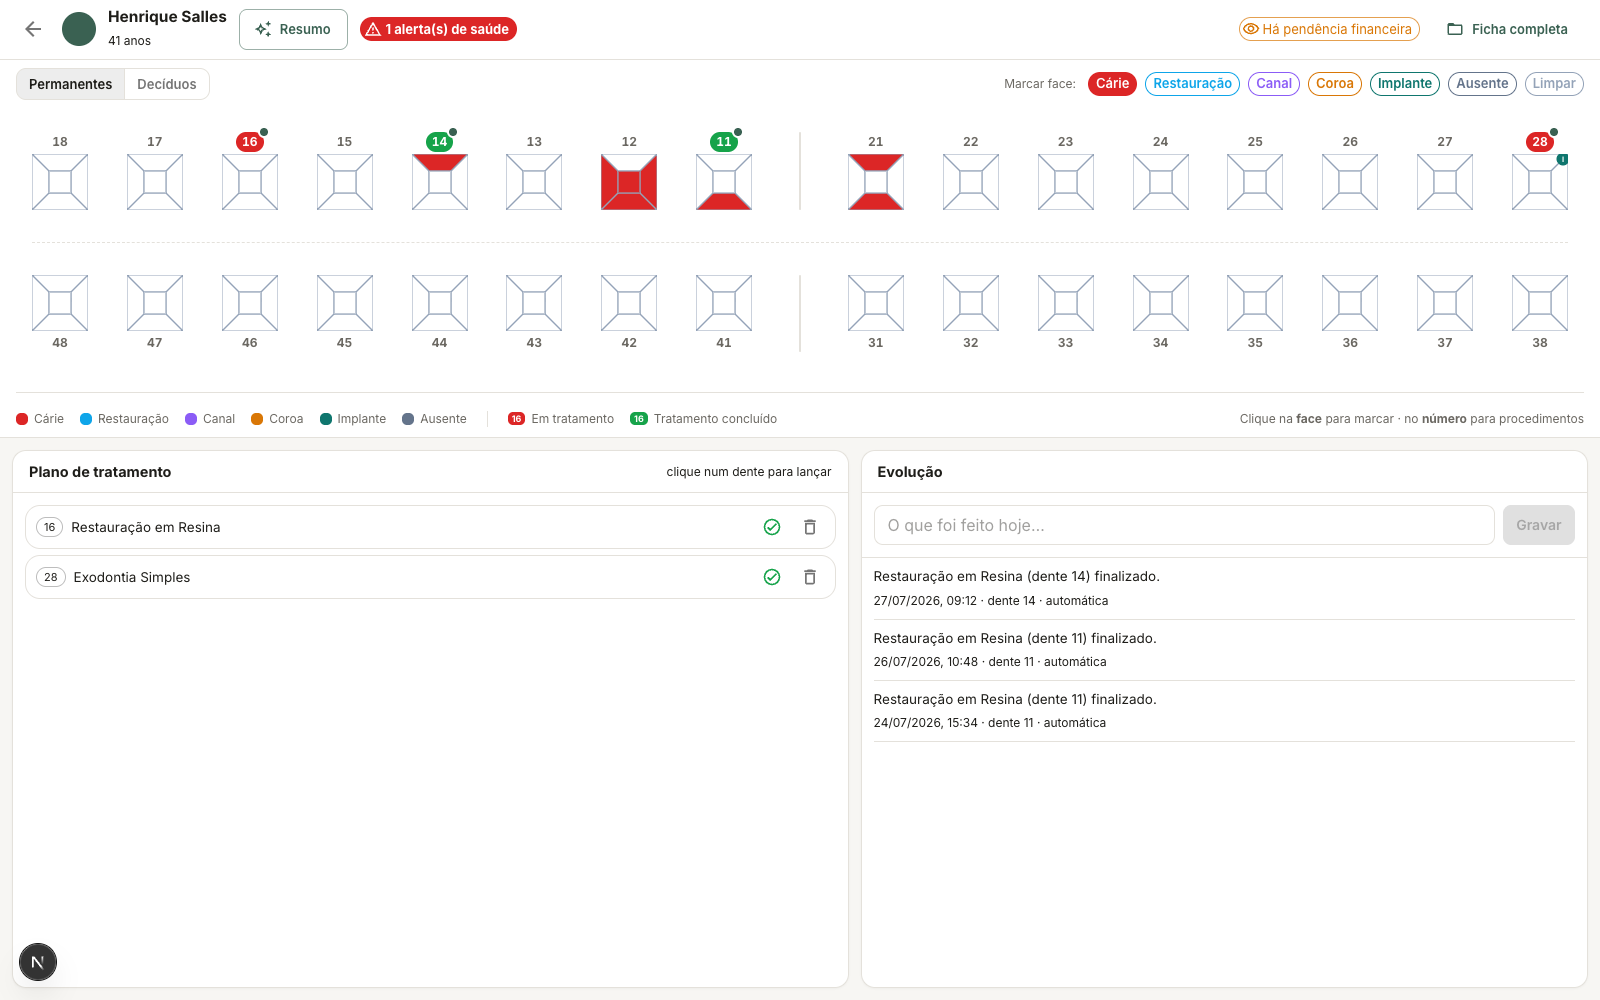Open procedures for tooth number 14

[x=439, y=142]
